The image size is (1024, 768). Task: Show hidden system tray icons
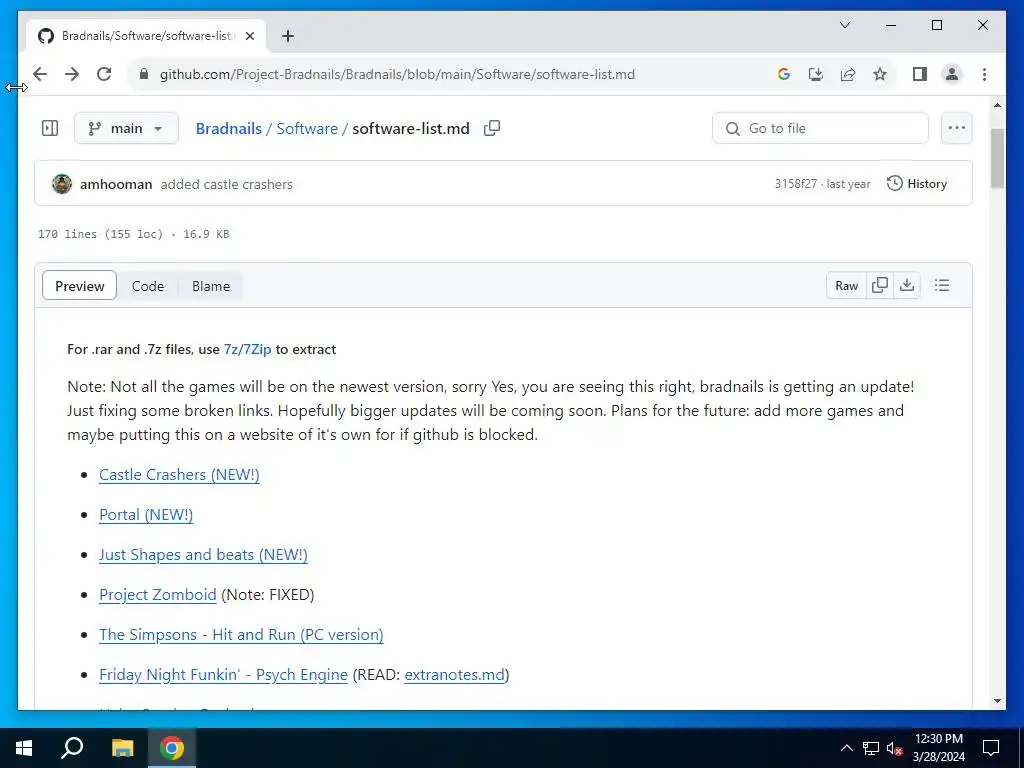point(846,748)
